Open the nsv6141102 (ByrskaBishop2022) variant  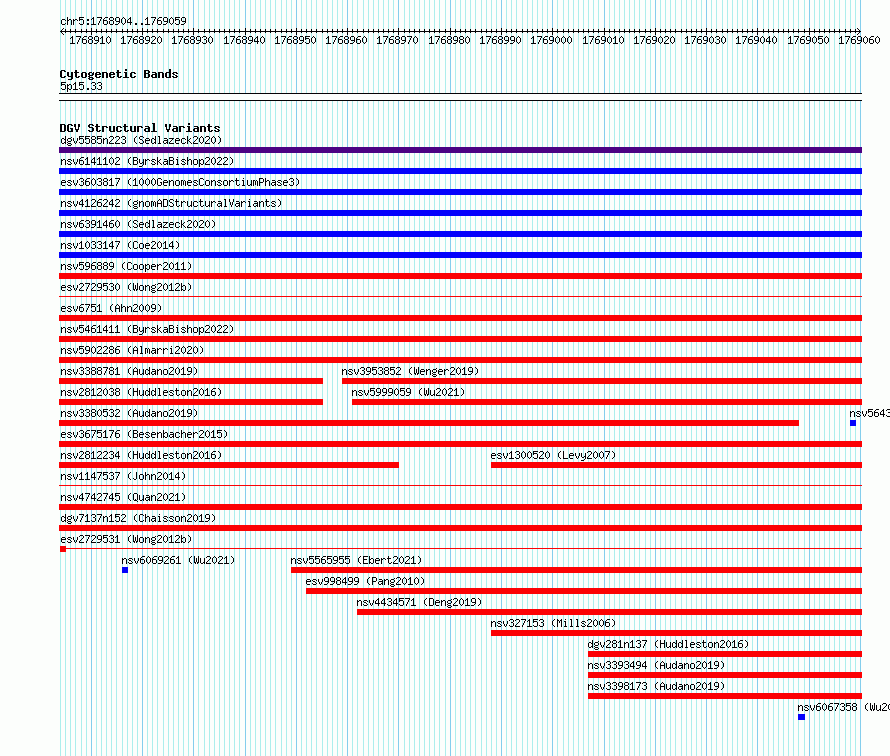click(x=147, y=161)
